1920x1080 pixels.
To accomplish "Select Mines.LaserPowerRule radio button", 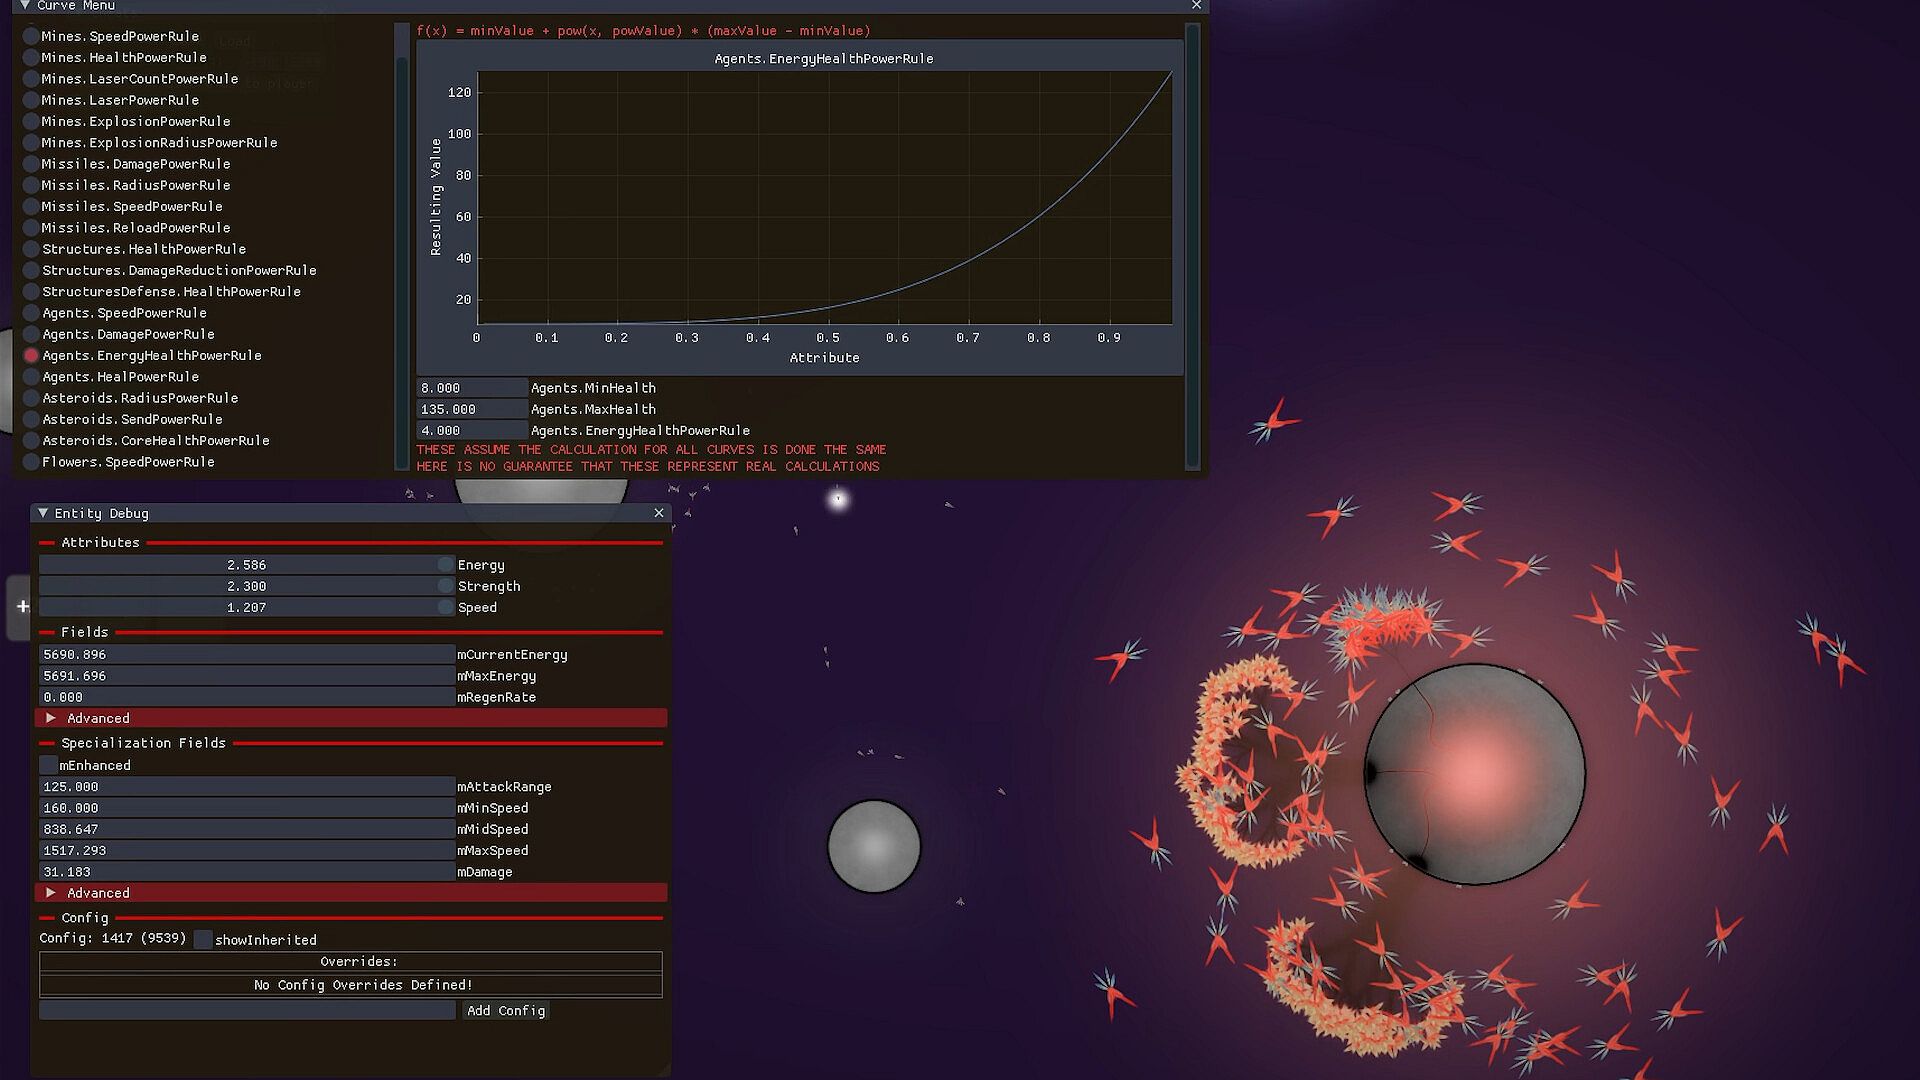I will [x=31, y=100].
